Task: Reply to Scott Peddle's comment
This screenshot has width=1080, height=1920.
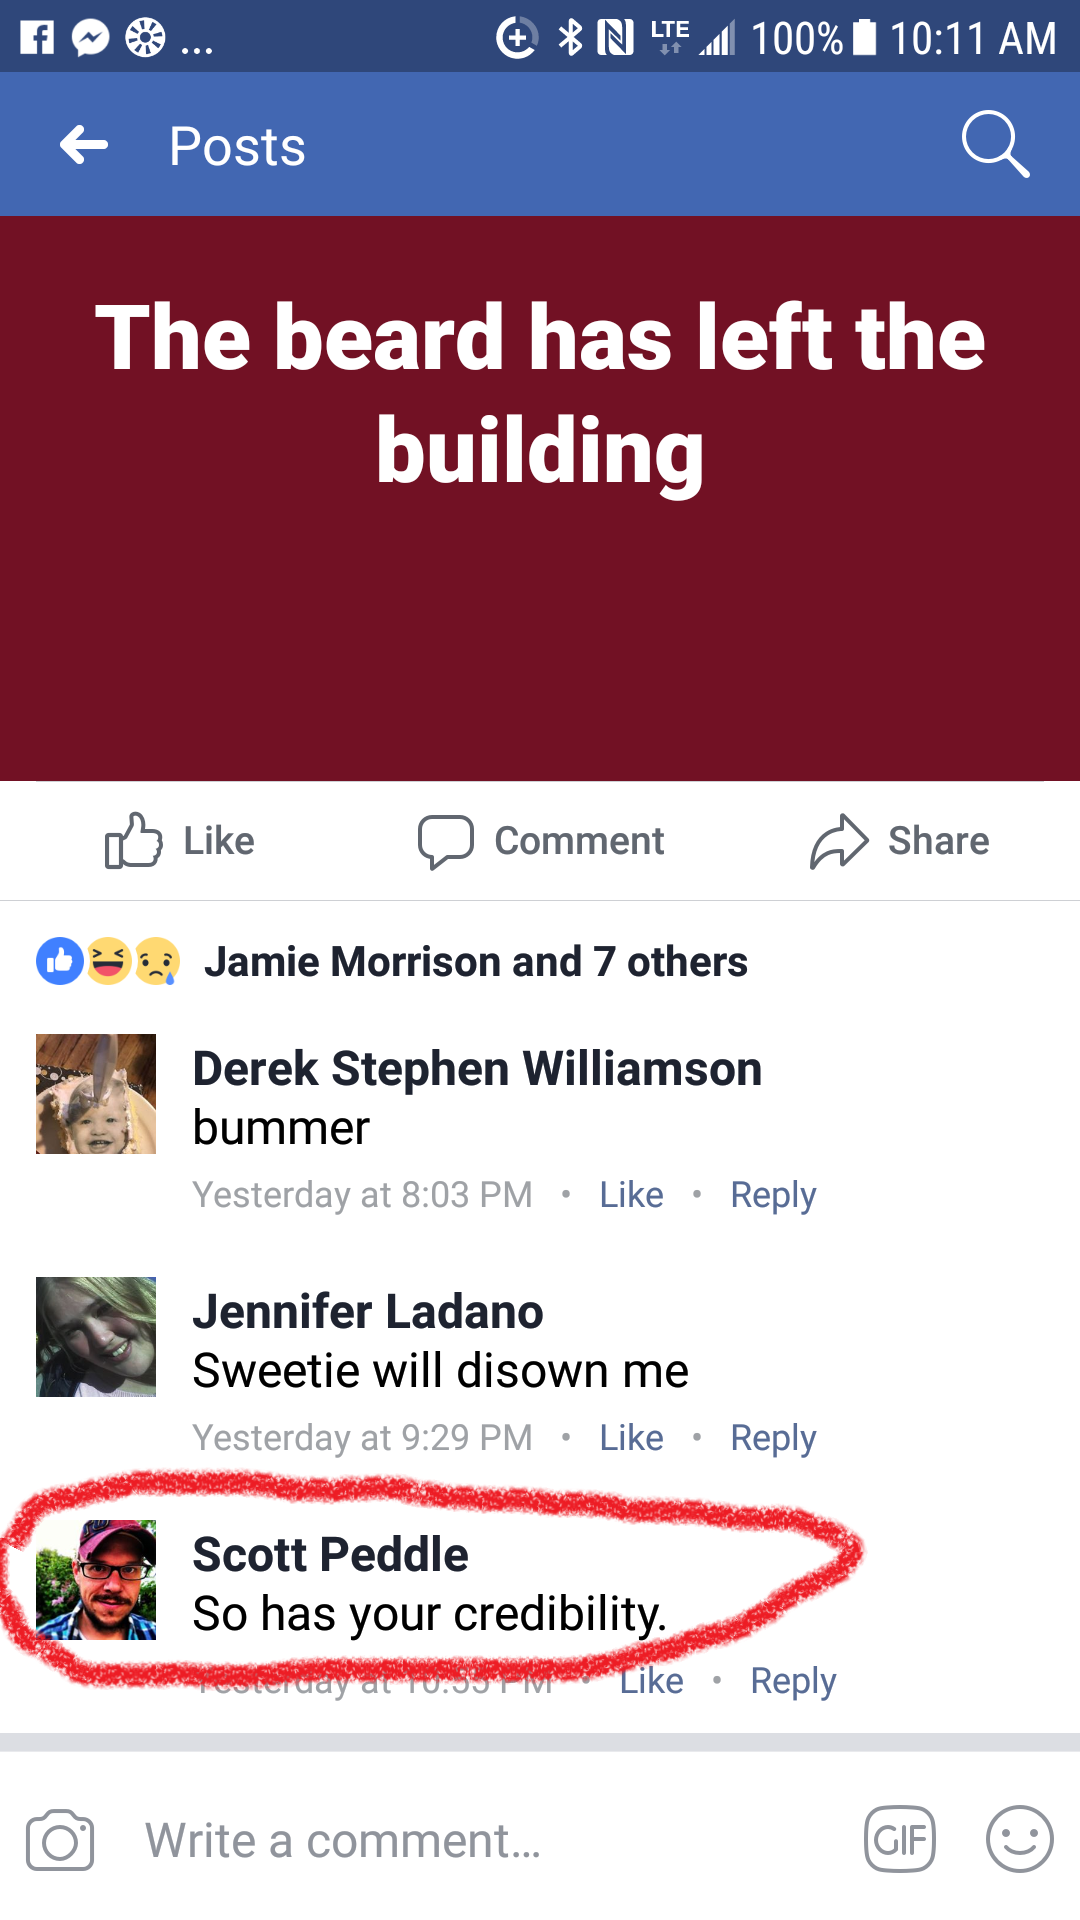Action: pos(793,1681)
